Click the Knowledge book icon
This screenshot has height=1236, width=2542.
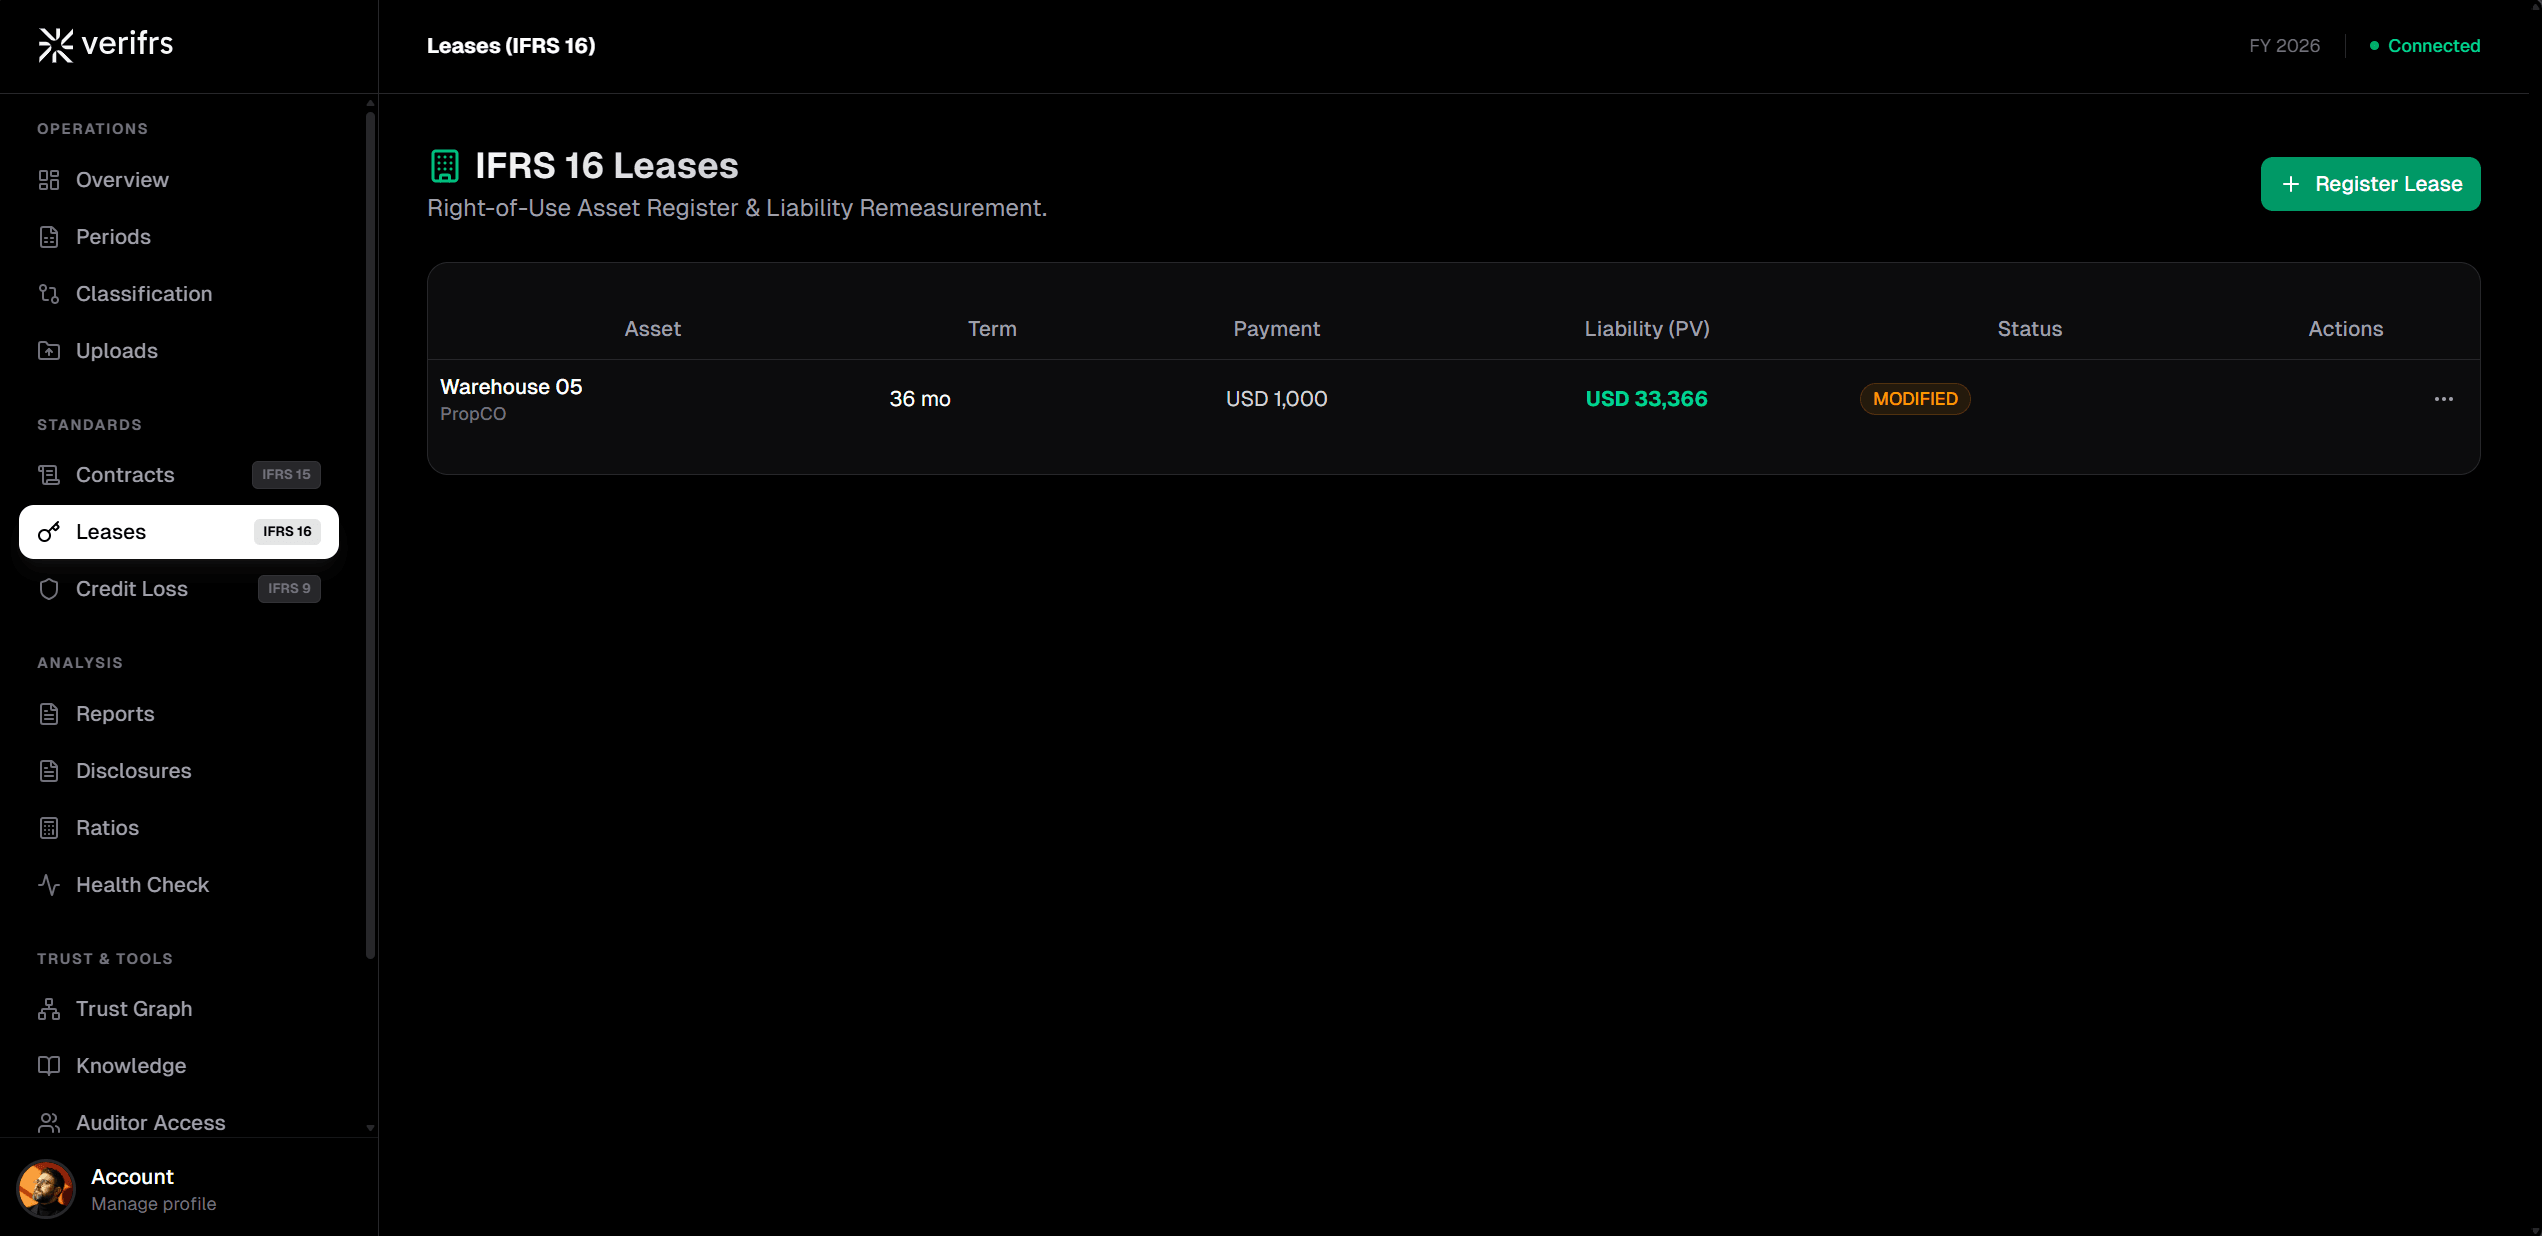(49, 1066)
